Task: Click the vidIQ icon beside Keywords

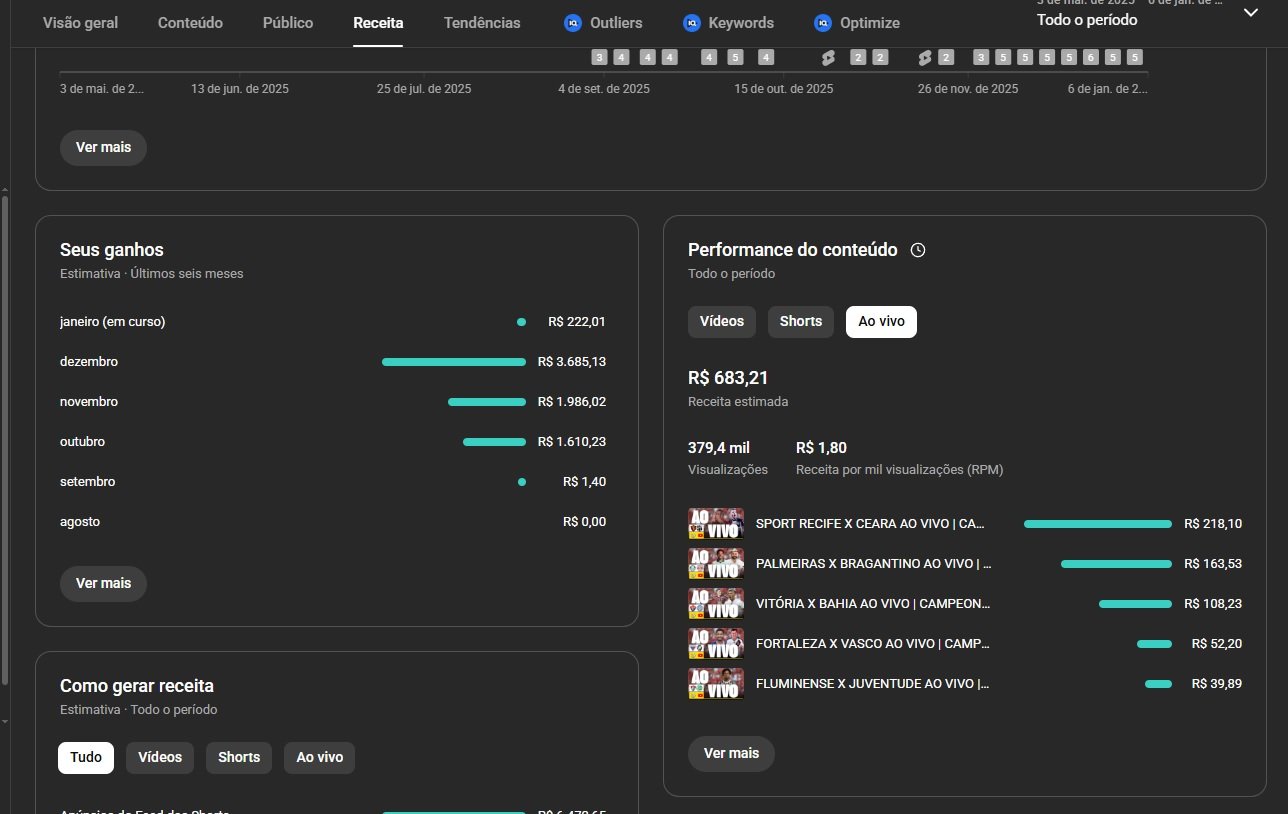Action: pos(691,23)
